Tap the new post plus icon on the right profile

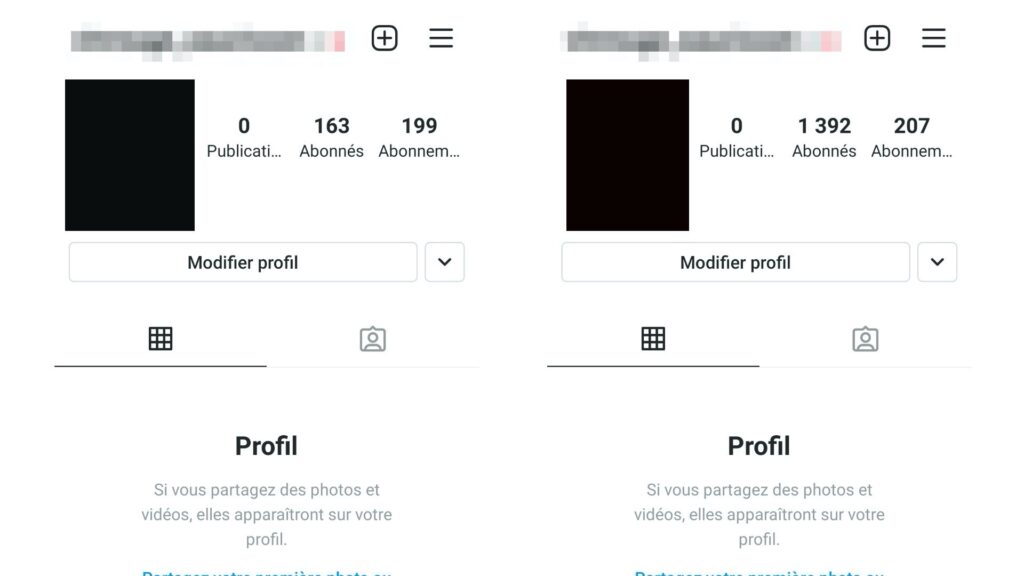877,38
